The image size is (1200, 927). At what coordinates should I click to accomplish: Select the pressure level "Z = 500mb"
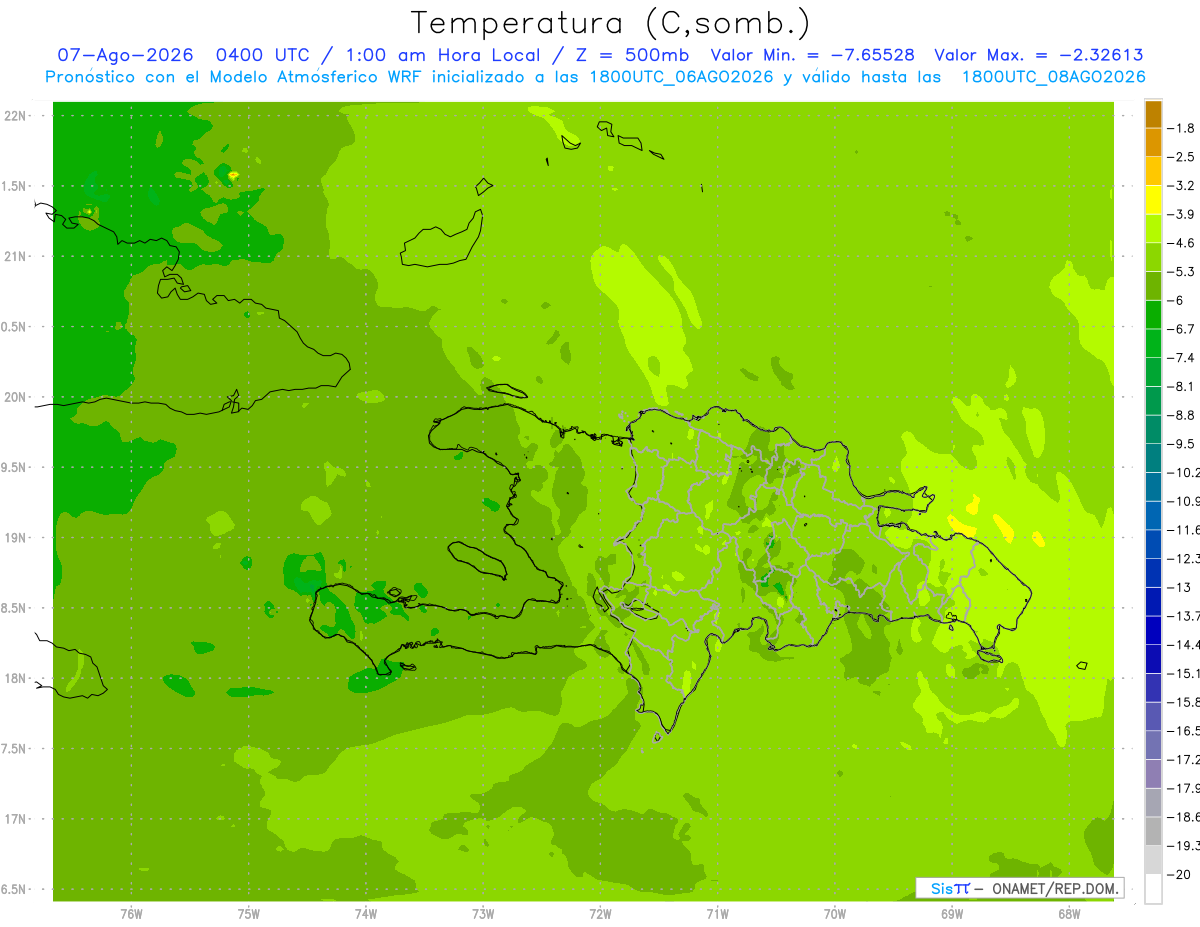coord(635,55)
